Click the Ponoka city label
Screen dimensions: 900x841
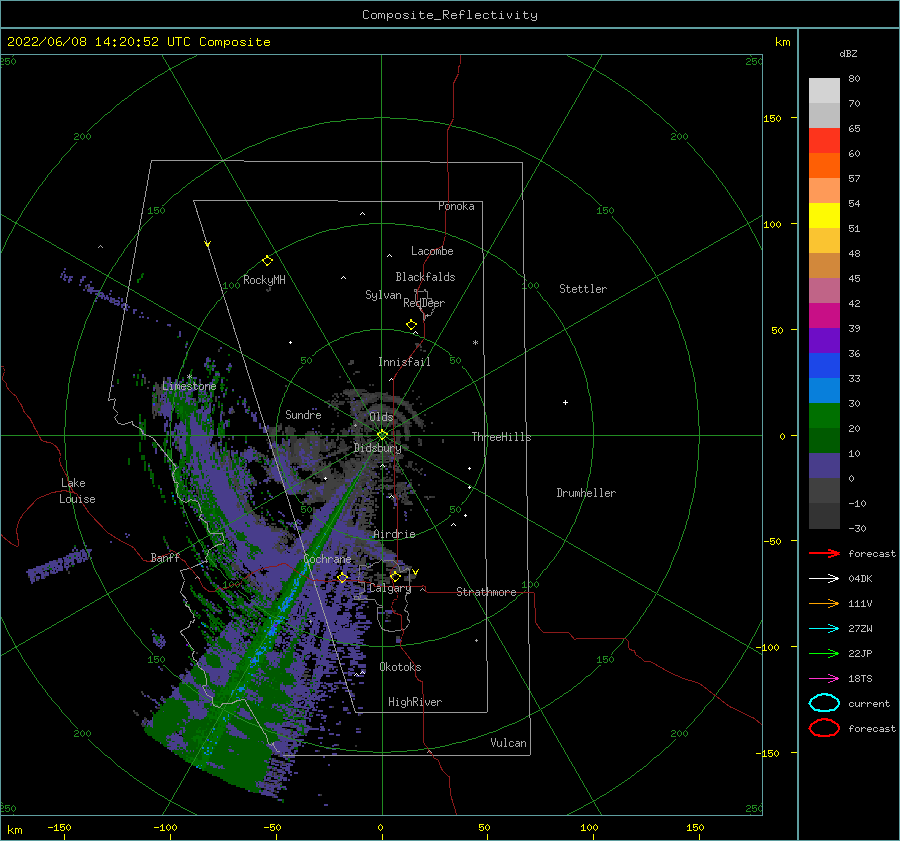point(456,206)
